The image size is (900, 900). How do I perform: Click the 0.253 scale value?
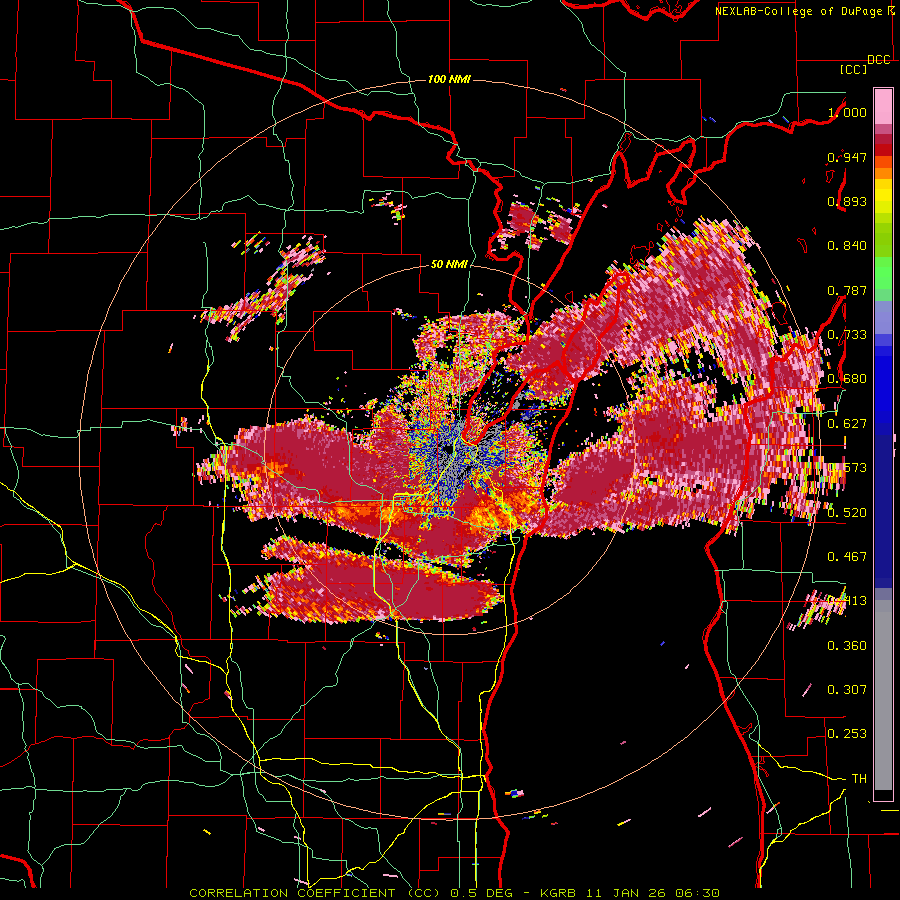[847, 734]
